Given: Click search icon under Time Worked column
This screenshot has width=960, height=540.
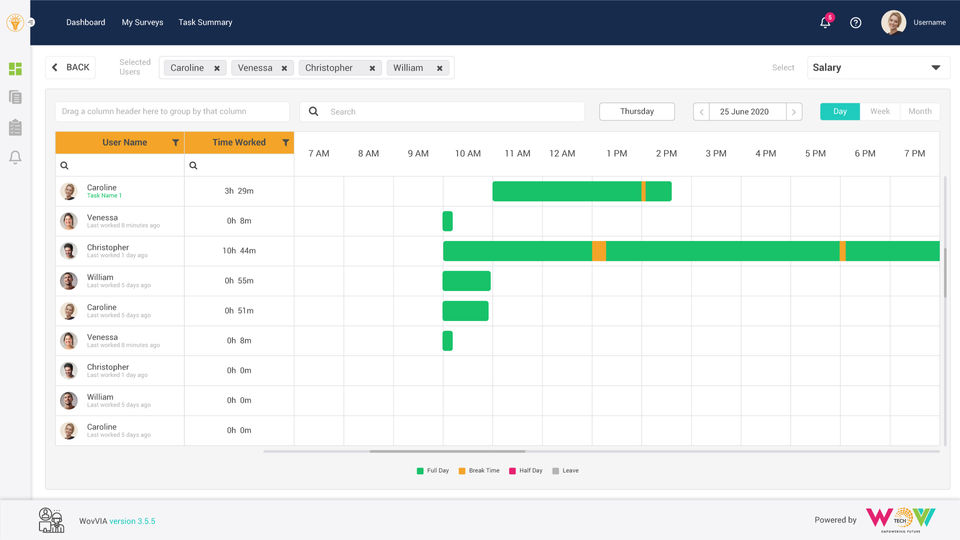Looking at the screenshot, I should tap(193, 165).
